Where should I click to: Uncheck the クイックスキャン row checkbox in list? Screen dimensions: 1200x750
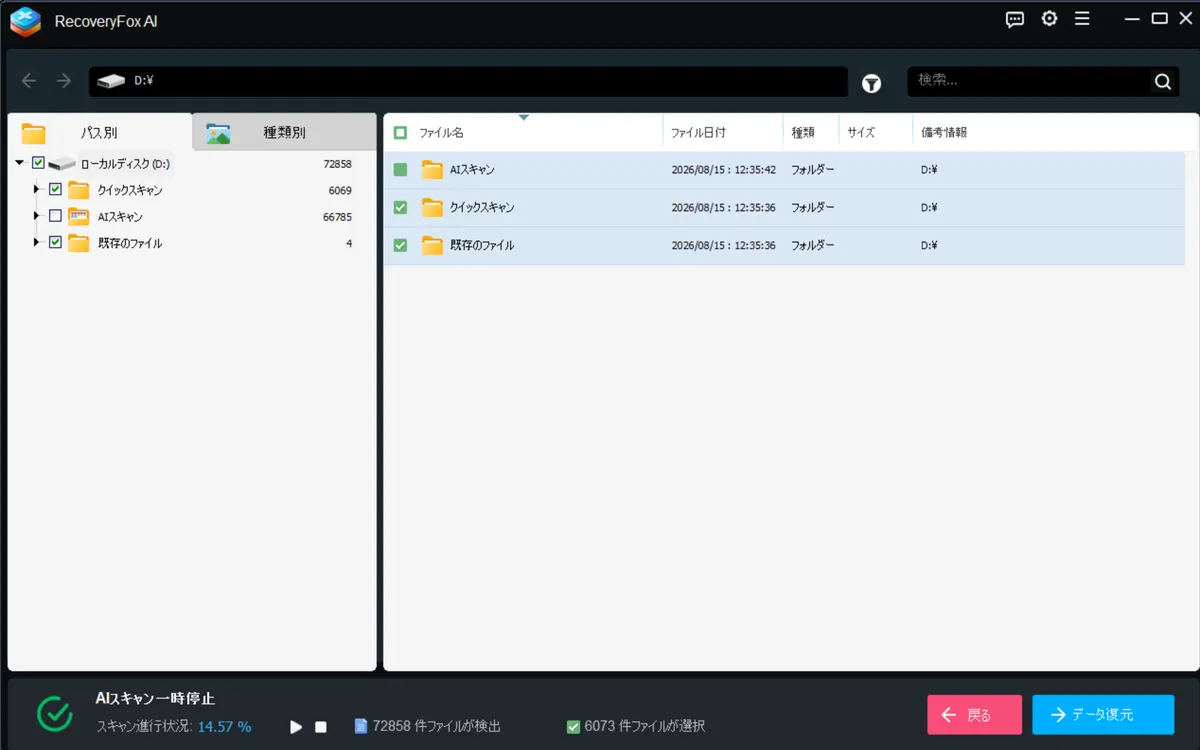pyautogui.click(x=400, y=208)
